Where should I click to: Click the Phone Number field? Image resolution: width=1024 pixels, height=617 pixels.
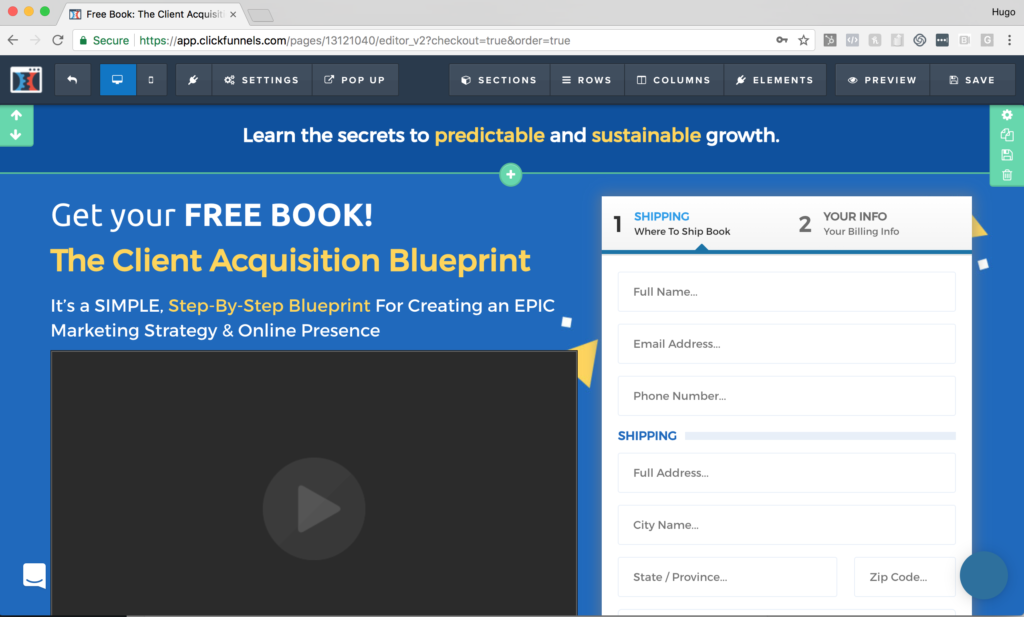click(786, 396)
